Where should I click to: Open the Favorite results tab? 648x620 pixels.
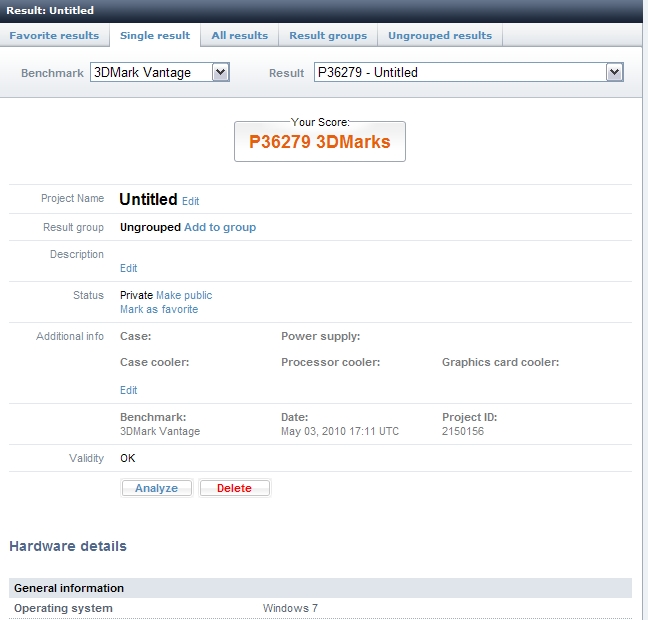(54, 36)
